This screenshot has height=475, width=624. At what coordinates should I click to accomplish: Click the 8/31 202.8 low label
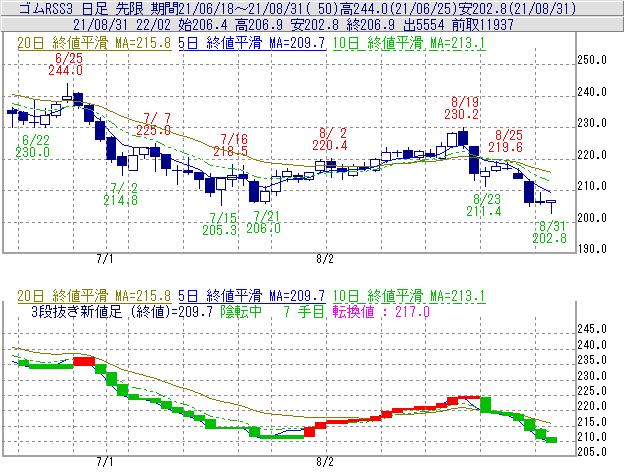550,232
